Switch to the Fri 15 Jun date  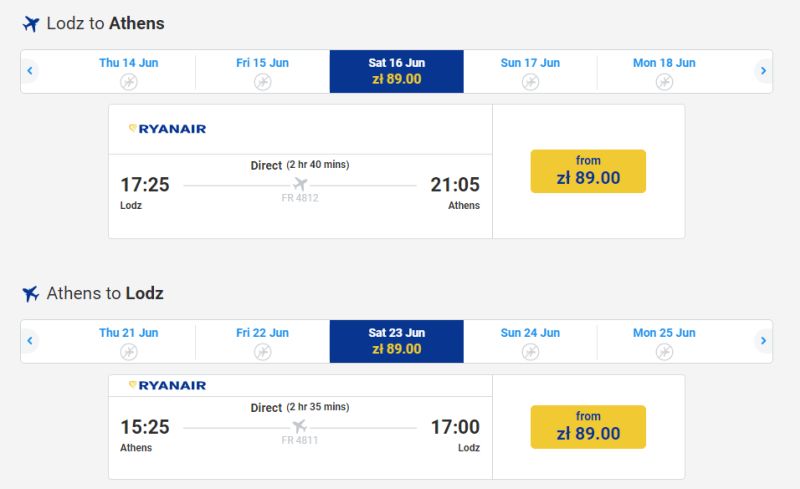point(262,71)
